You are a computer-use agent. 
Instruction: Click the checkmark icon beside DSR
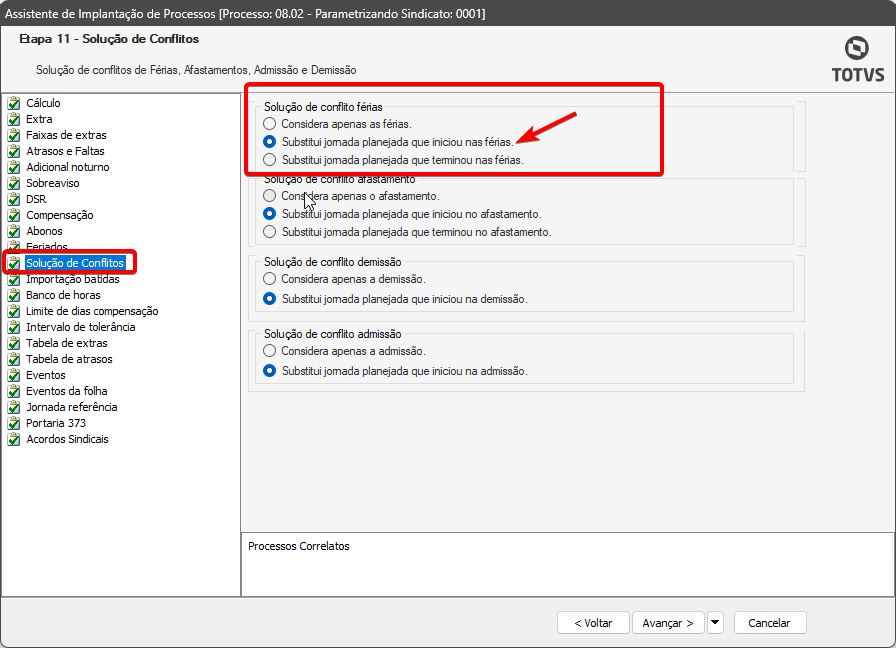tap(14, 199)
